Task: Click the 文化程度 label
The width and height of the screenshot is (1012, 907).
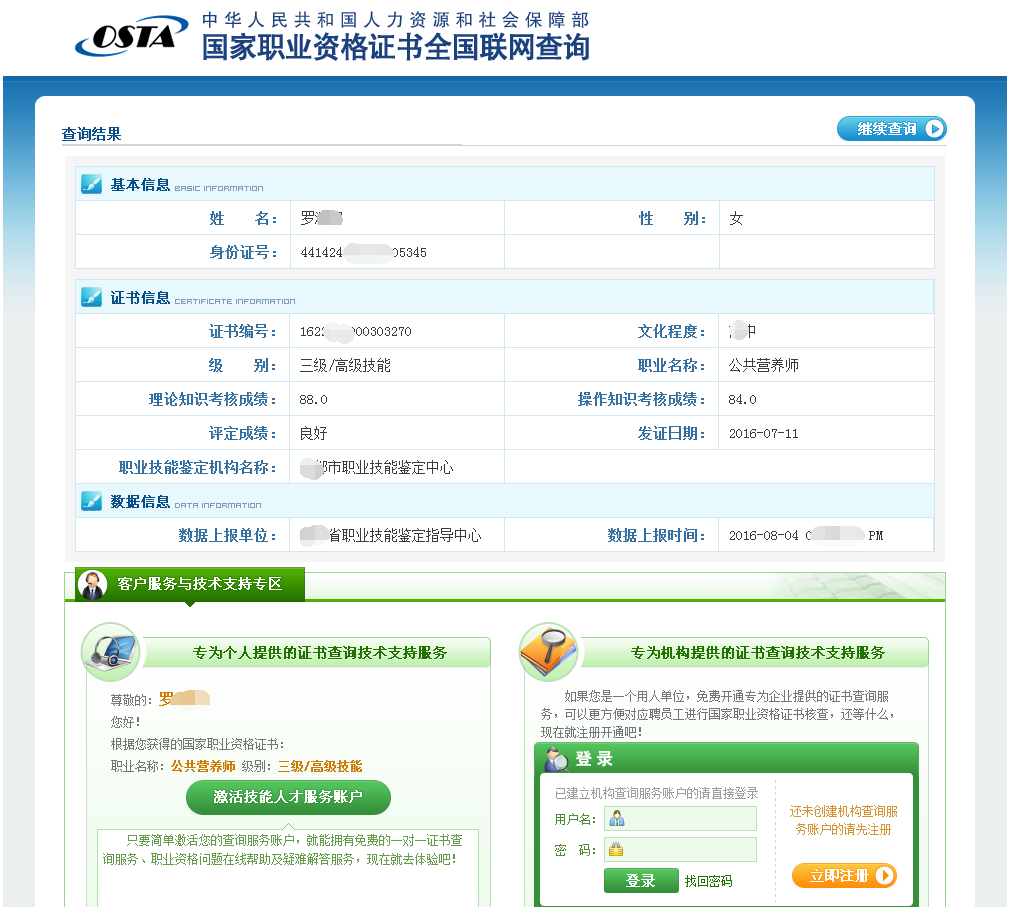Action: (x=671, y=331)
